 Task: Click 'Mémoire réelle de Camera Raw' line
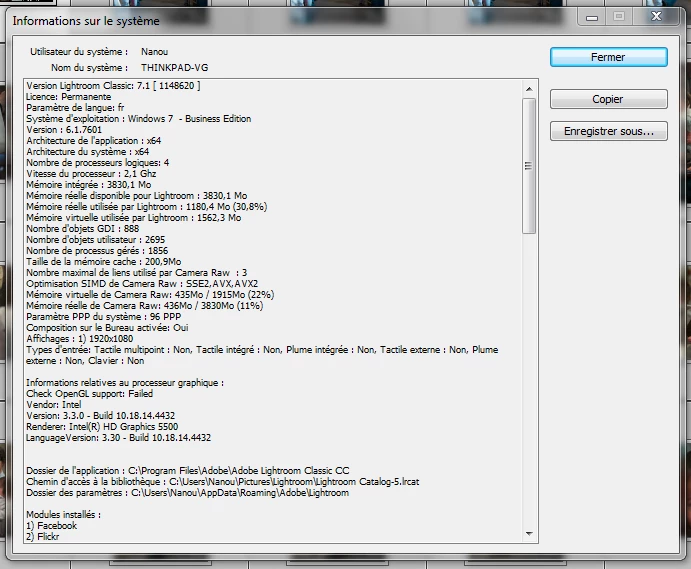point(145,306)
